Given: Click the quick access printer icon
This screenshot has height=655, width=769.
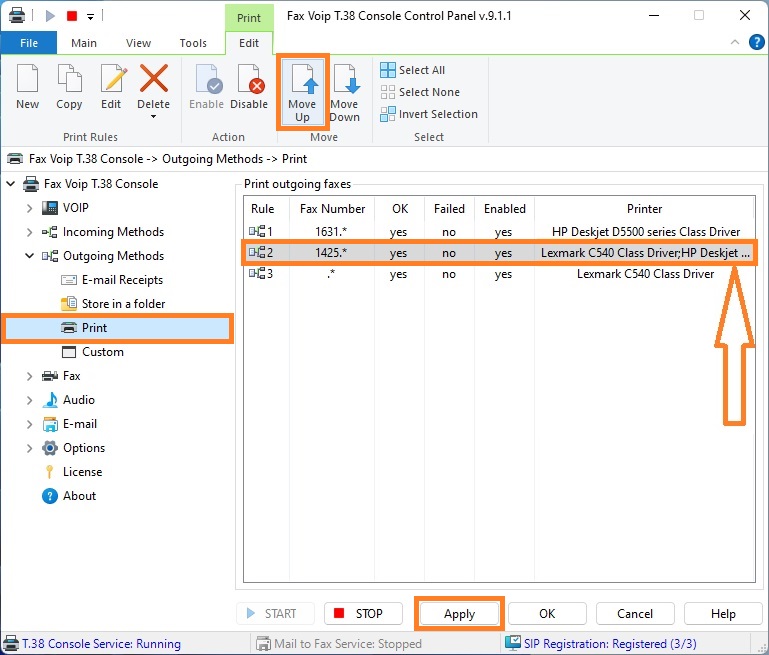Looking at the screenshot, I should click(x=17, y=16).
